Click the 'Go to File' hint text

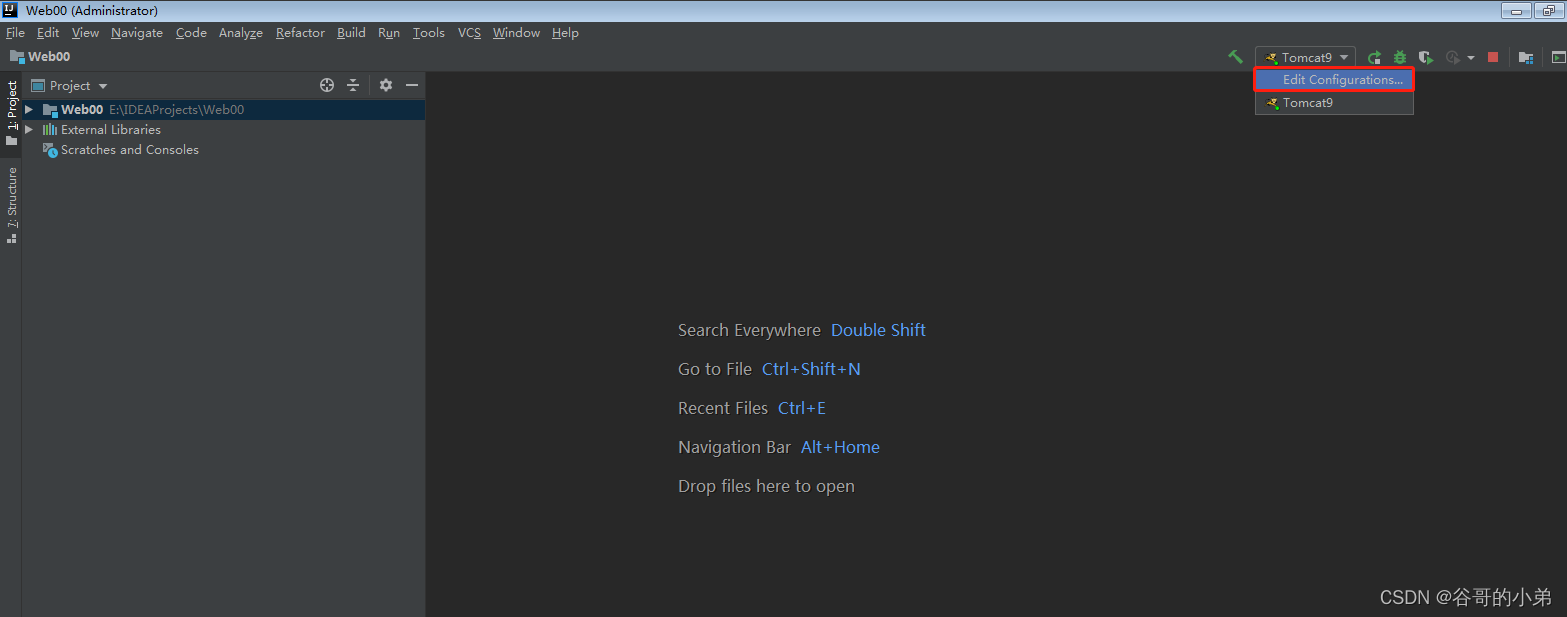[x=715, y=369]
